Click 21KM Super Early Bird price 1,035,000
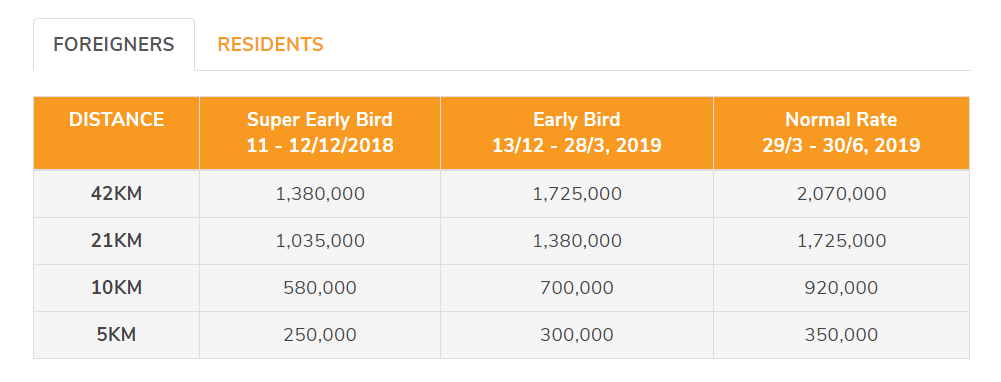This screenshot has height=382, width=1001. [320, 241]
